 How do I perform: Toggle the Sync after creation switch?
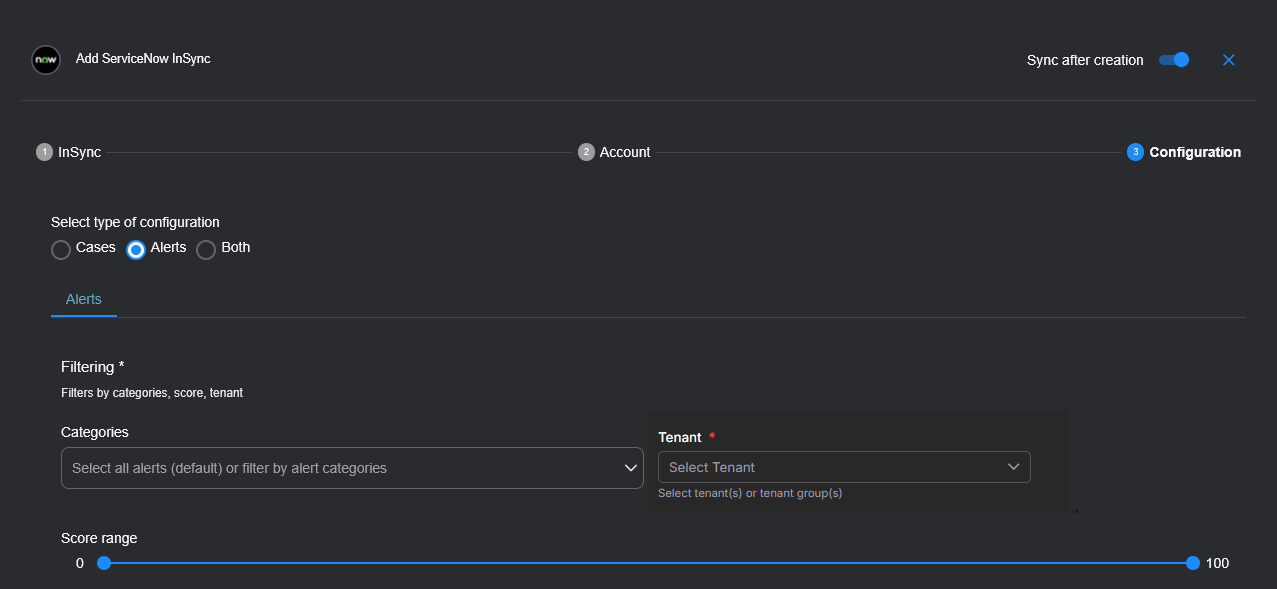point(1174,60)
